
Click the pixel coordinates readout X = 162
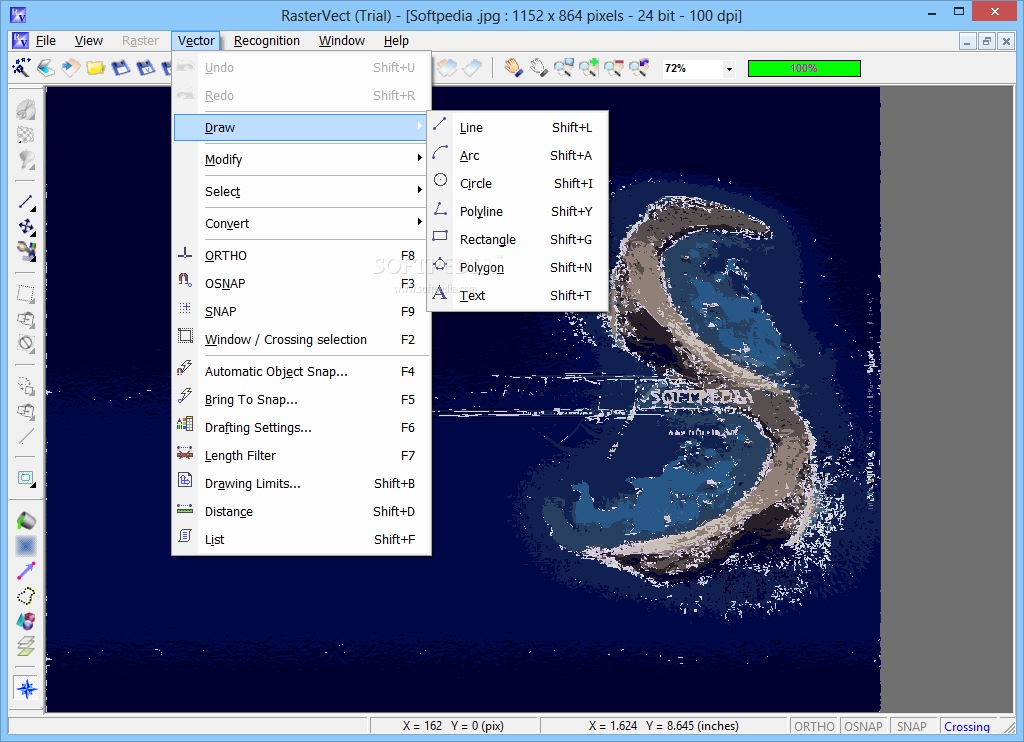pyautogui.click(x=453, y=726)
